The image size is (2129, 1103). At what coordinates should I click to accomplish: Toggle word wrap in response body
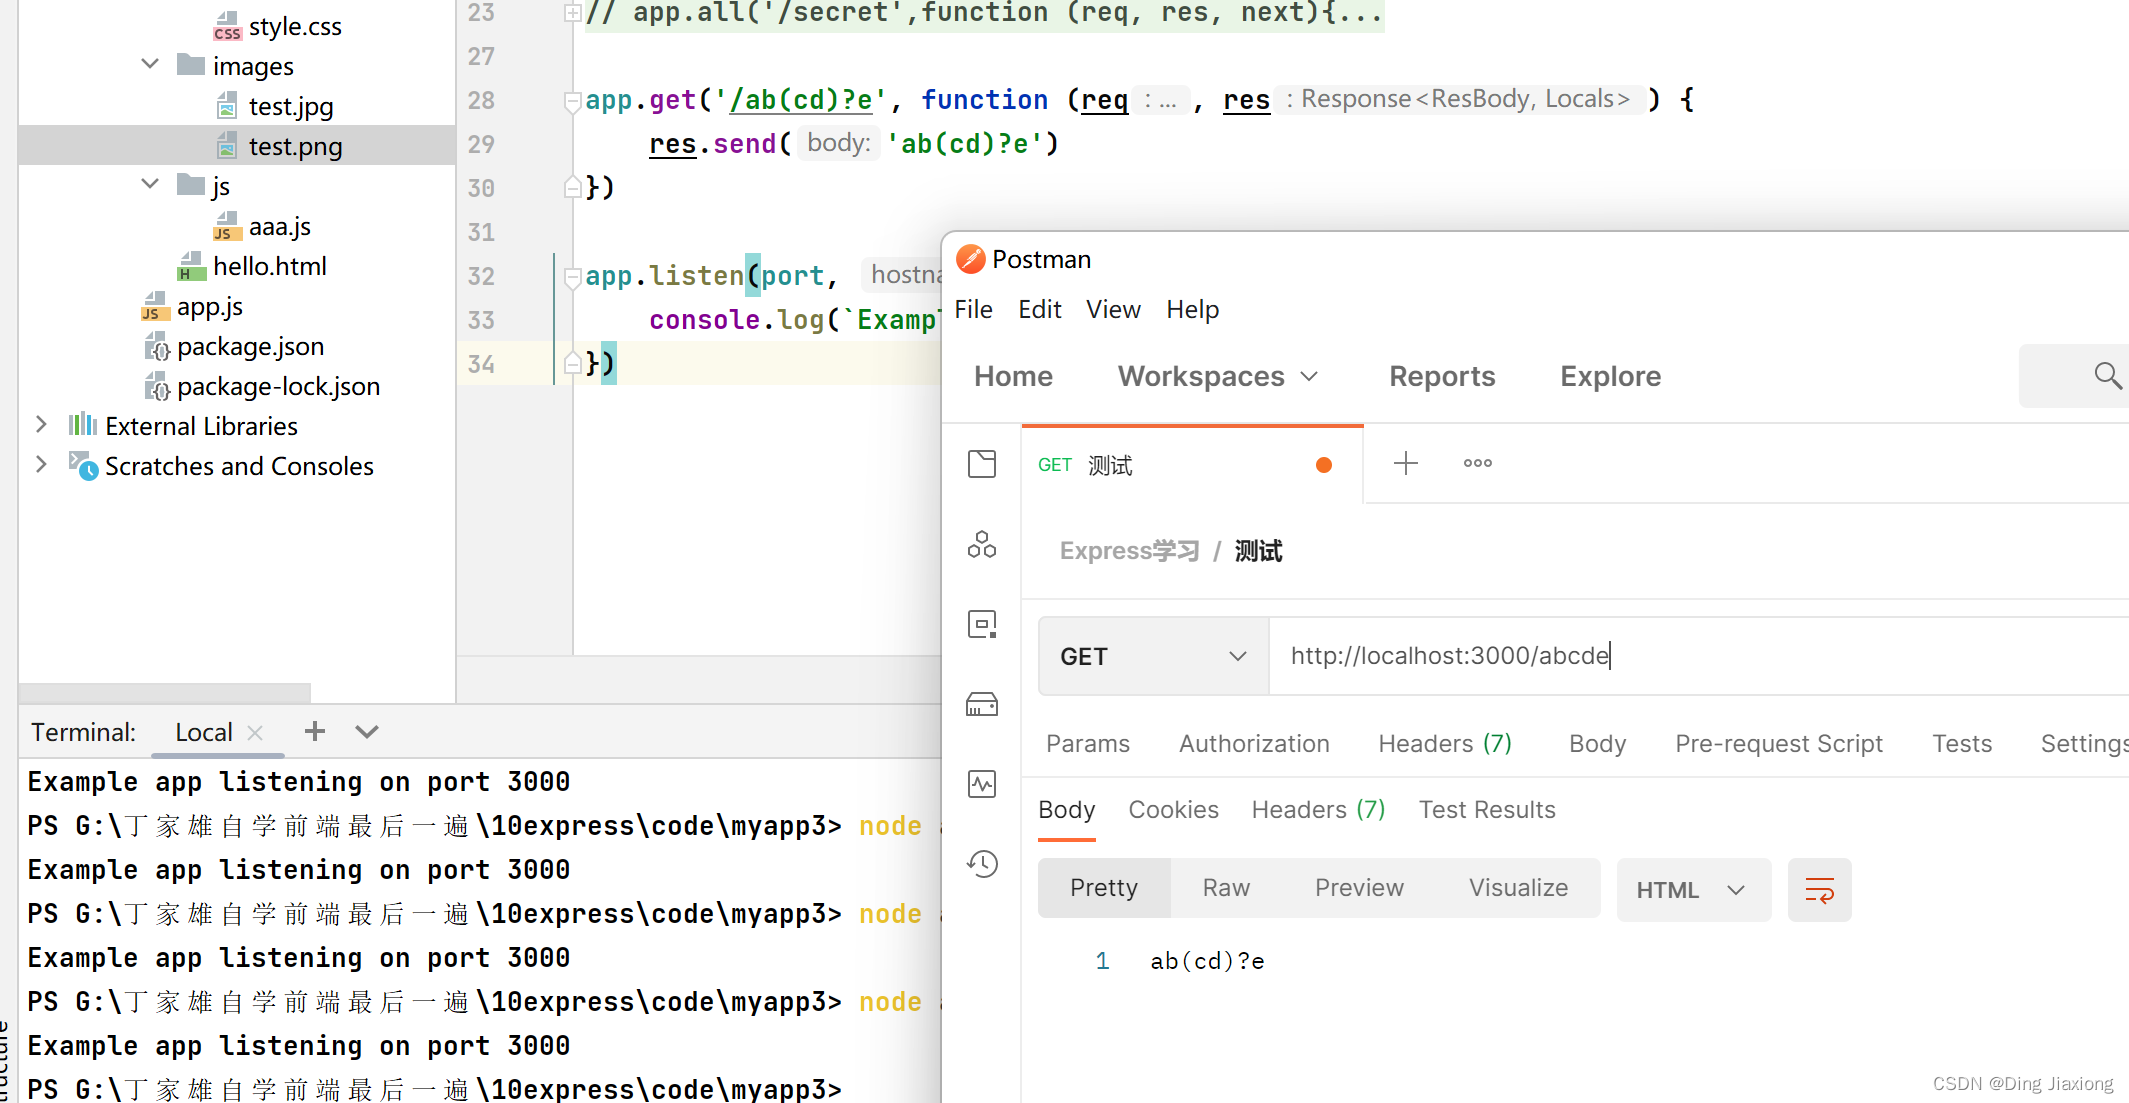coord(1819,889)
